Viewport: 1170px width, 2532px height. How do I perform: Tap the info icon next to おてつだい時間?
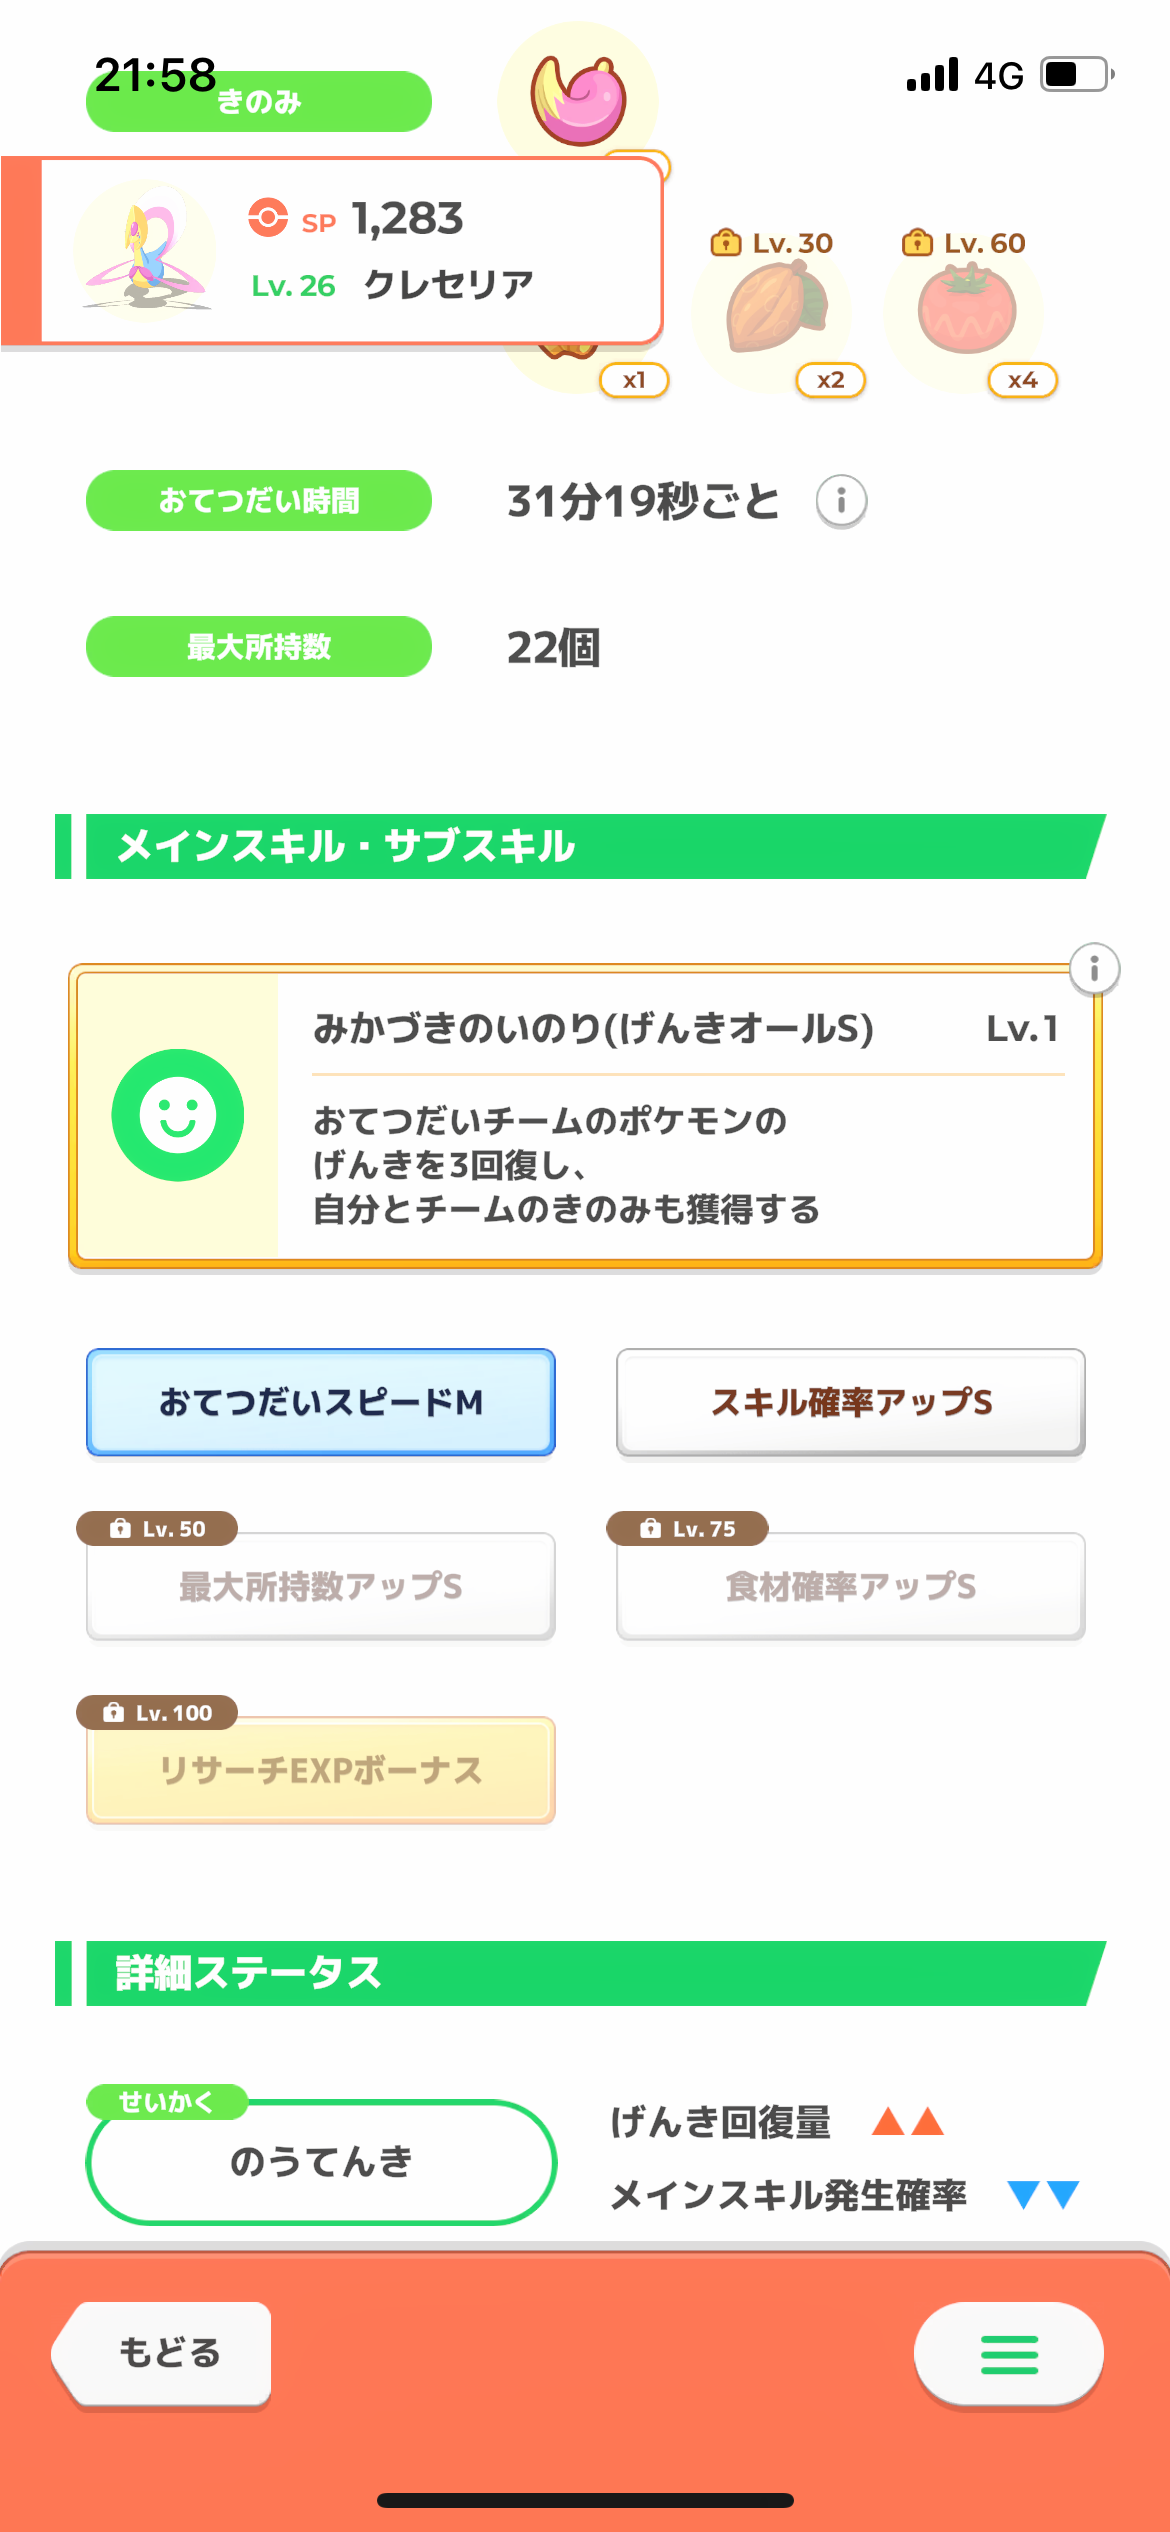pyautogui.click(x=841, y=501)
